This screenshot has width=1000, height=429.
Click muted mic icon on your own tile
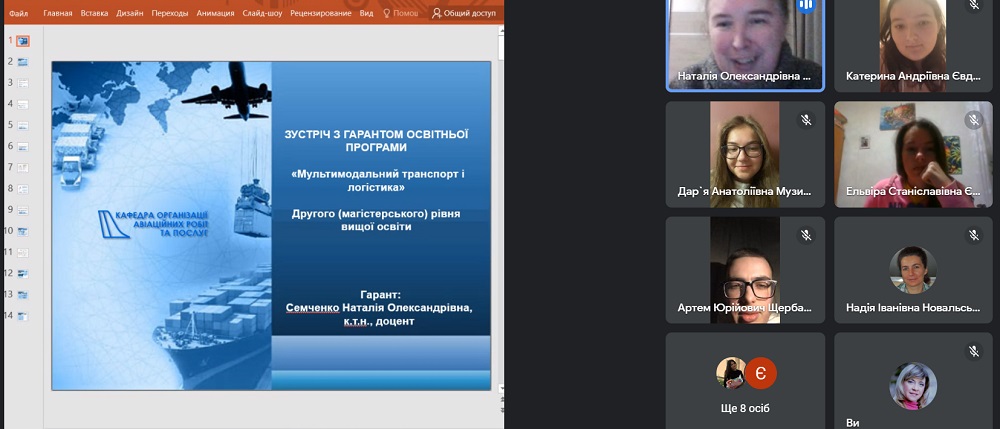pyautogui.click(x=973, y=352)
